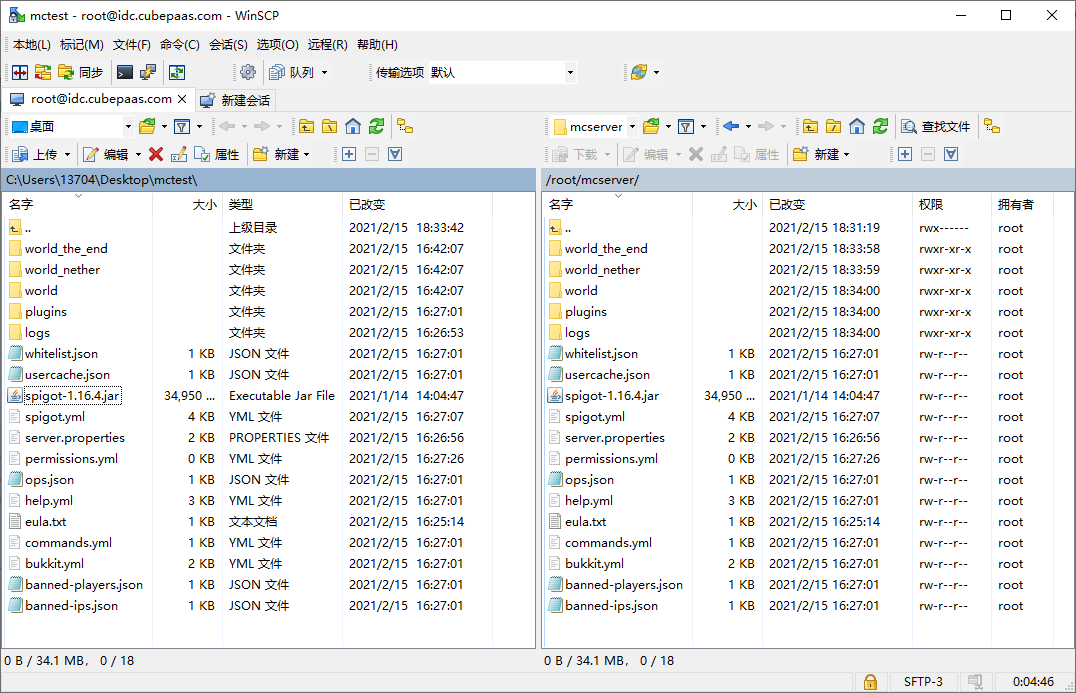Open the 会话(S) menu

(x=229, y=45)
